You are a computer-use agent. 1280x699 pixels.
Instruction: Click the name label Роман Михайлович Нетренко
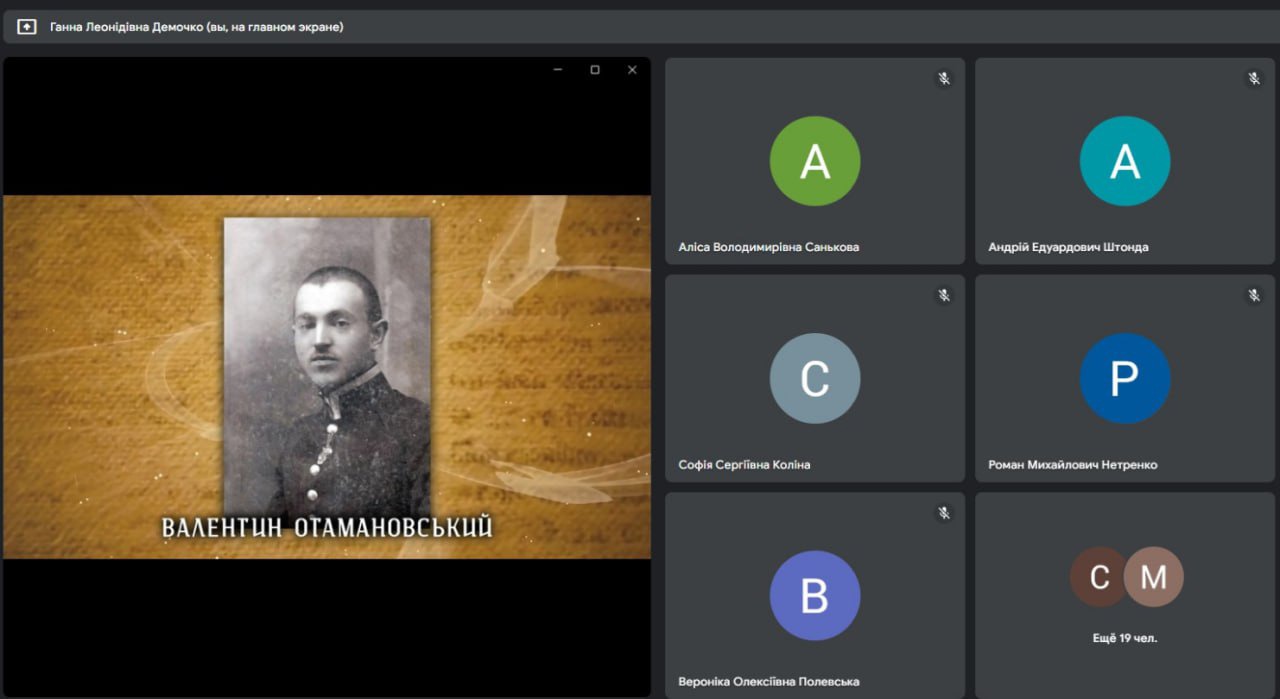click(x=1072, y=465)
